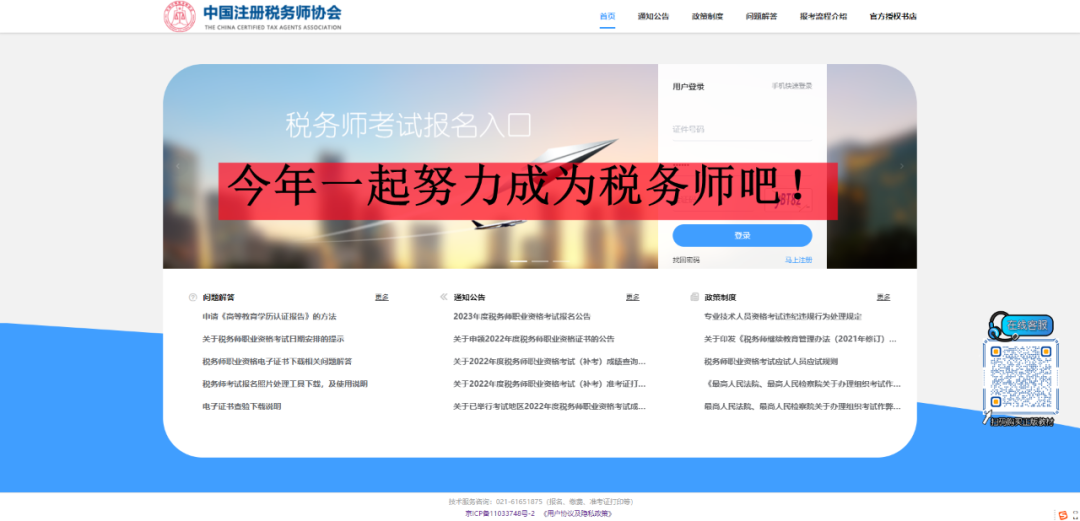
Task: Open 税务师考试报名照片处理工具下载 article
Action: coord(285,384)
